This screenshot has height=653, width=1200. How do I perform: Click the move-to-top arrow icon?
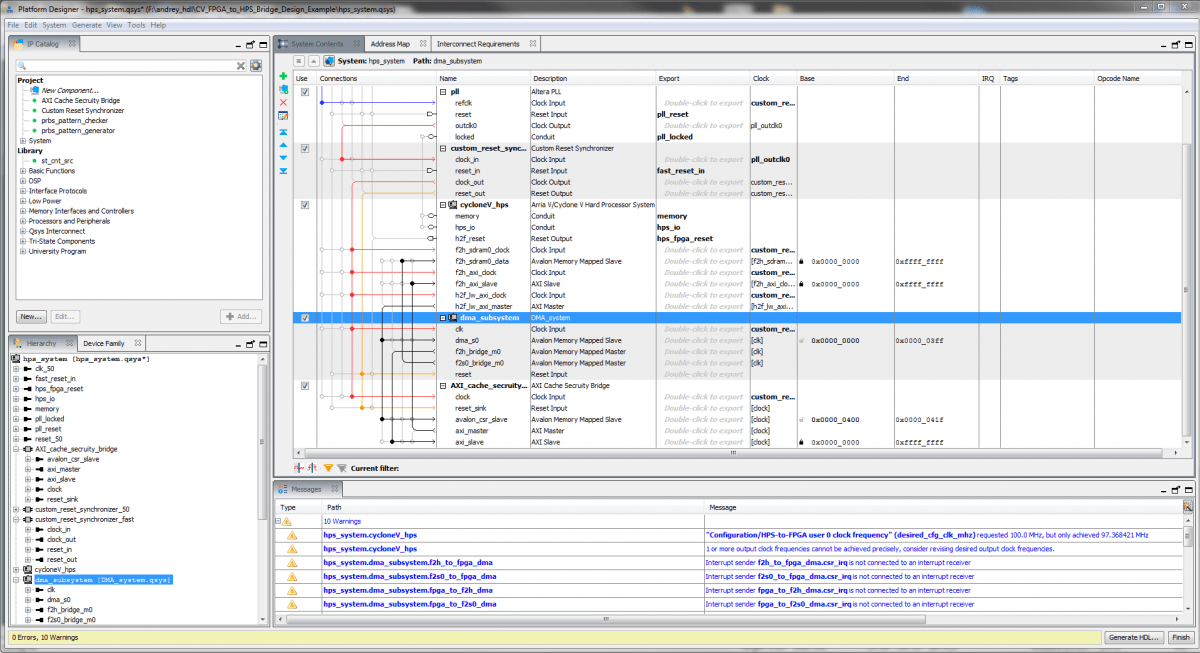[283, 132]
